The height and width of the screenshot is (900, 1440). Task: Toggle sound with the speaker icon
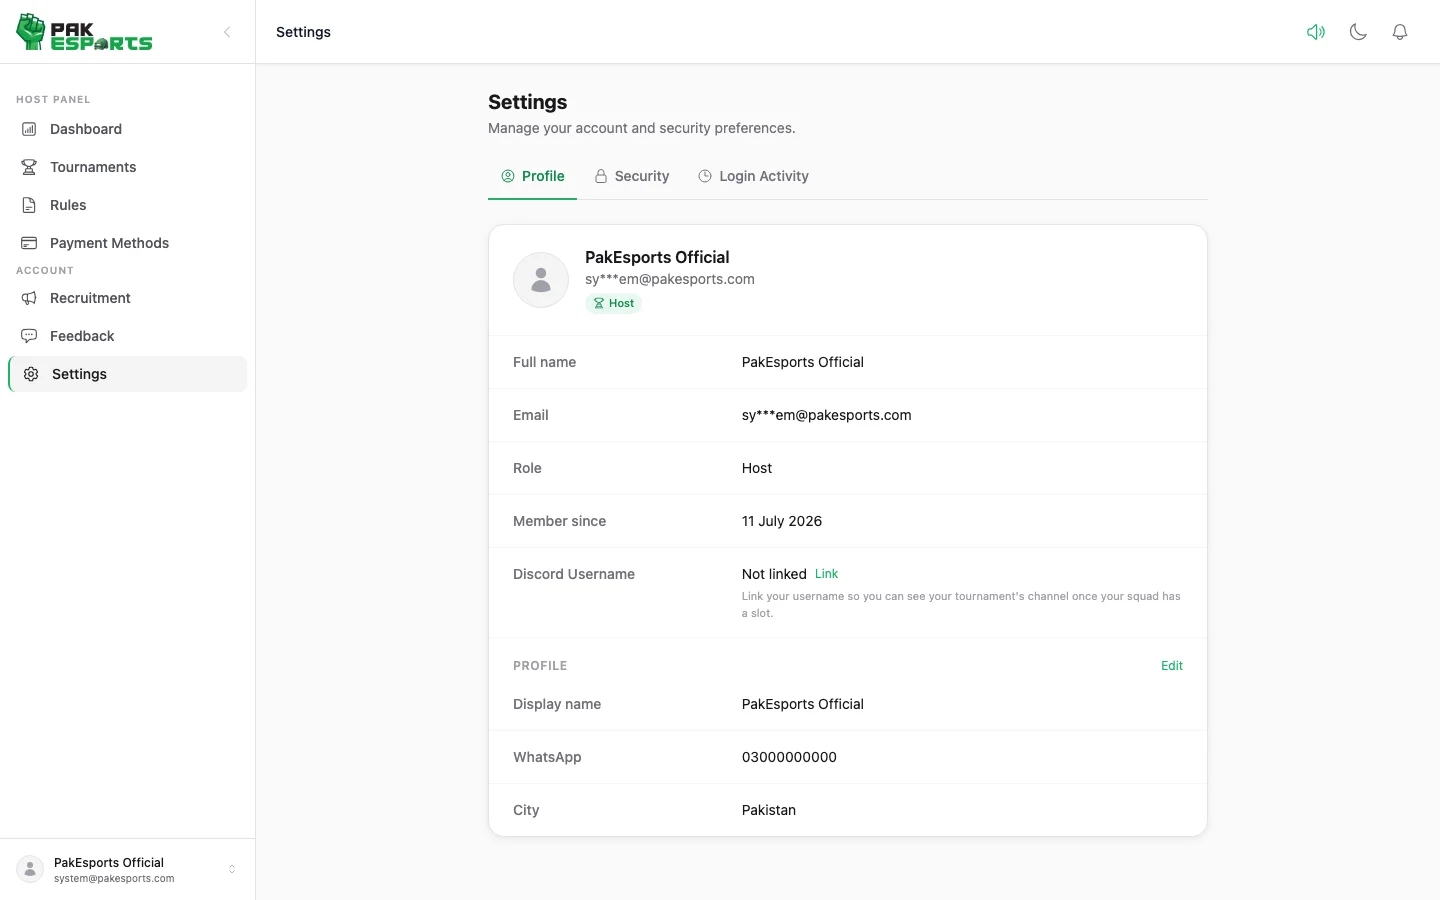1316,32
